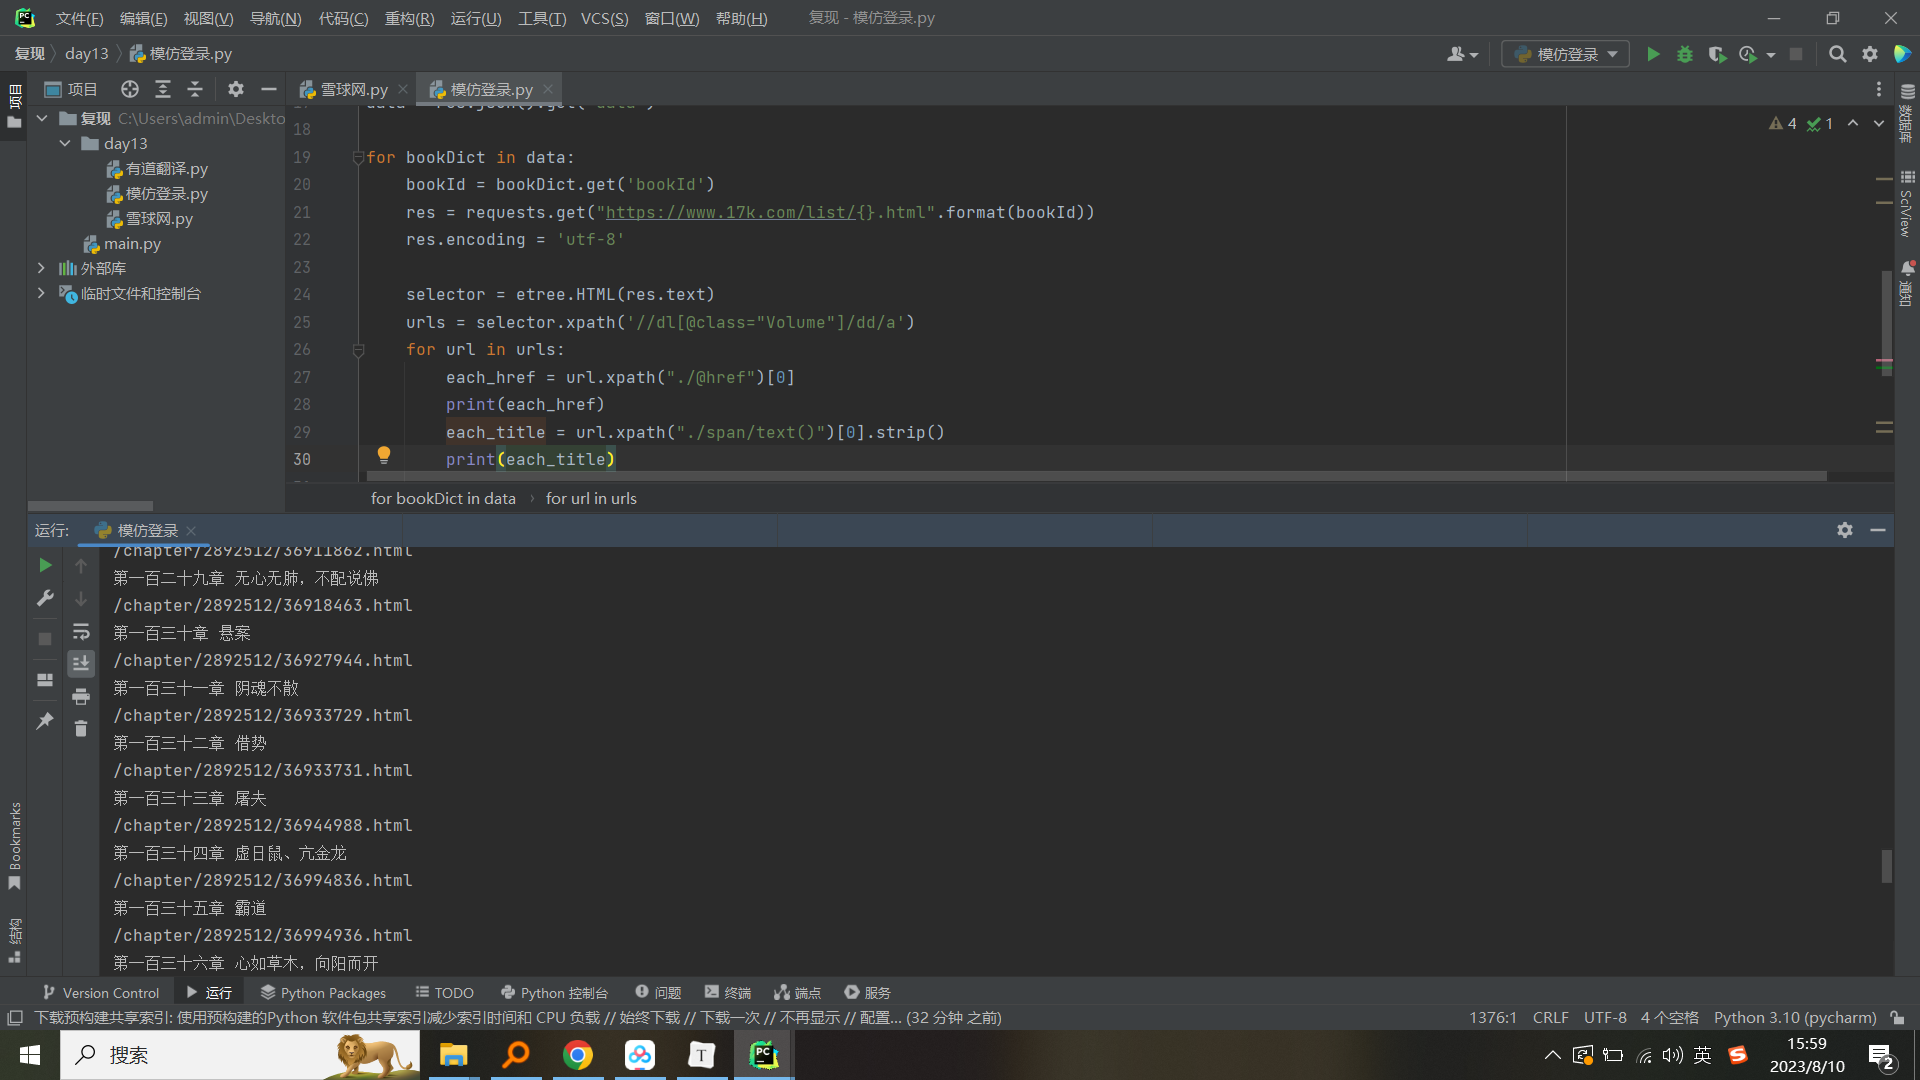The image size is (1920, 1080).
Task: Select the Settings gear icon in run panel
Action: (x=1845, y=530)
